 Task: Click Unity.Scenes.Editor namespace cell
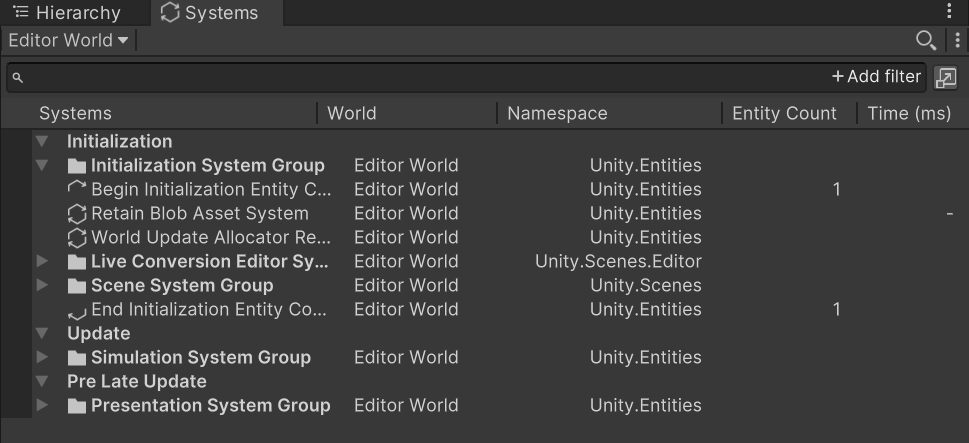pyautogui.click(x=618, y=261)
